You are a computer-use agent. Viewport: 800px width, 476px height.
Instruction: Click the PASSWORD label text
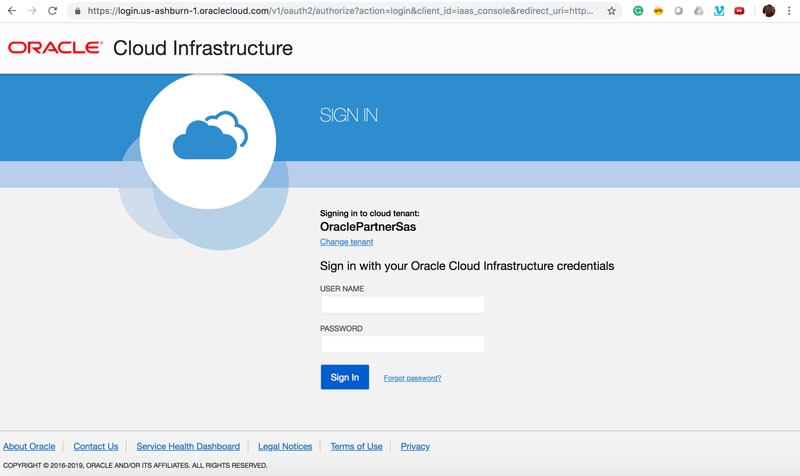[x=341, y=329]
